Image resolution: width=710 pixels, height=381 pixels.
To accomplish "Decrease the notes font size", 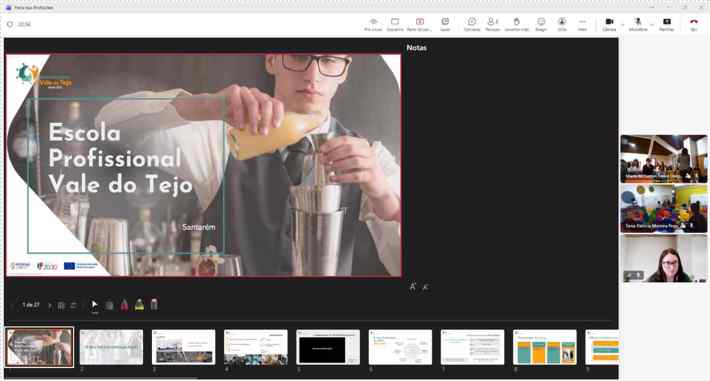I will click(425, 287).
